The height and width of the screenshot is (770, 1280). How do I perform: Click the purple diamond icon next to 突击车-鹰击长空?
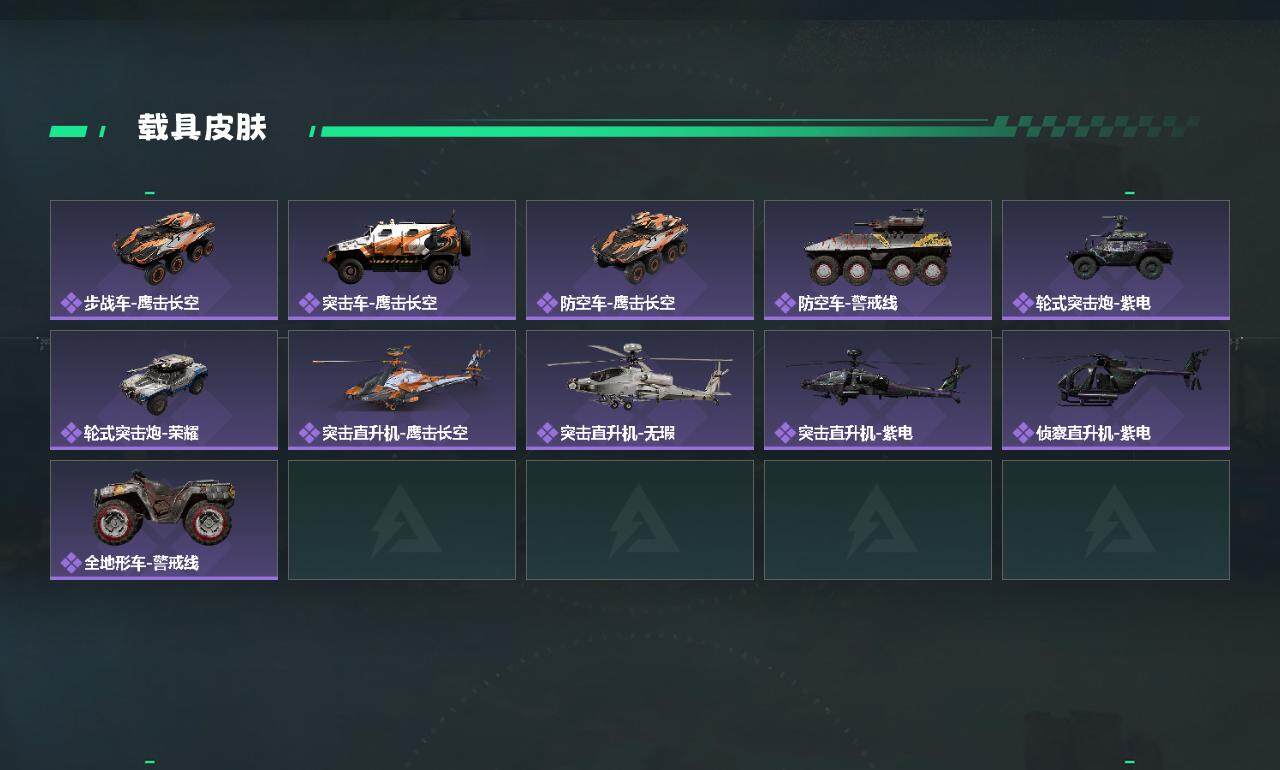click(x=309, y=303)
